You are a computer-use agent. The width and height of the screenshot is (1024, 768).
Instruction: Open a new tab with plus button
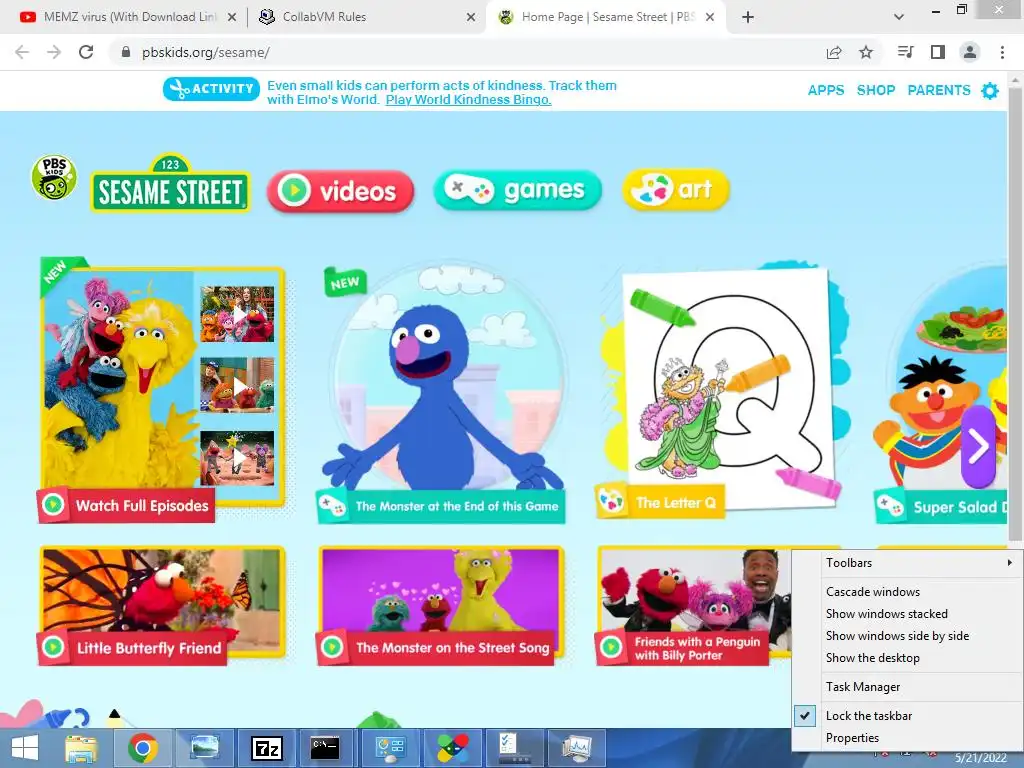point(748,17)
